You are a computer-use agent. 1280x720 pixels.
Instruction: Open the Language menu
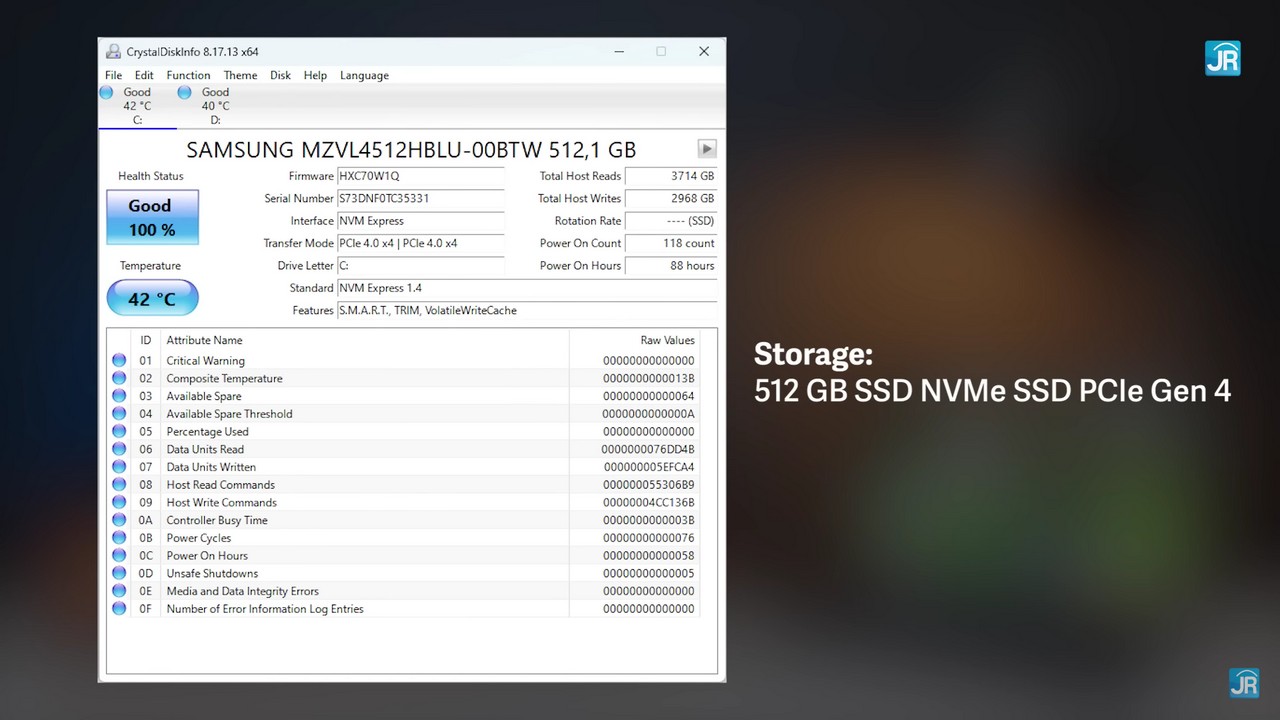(x=364, y=75)
